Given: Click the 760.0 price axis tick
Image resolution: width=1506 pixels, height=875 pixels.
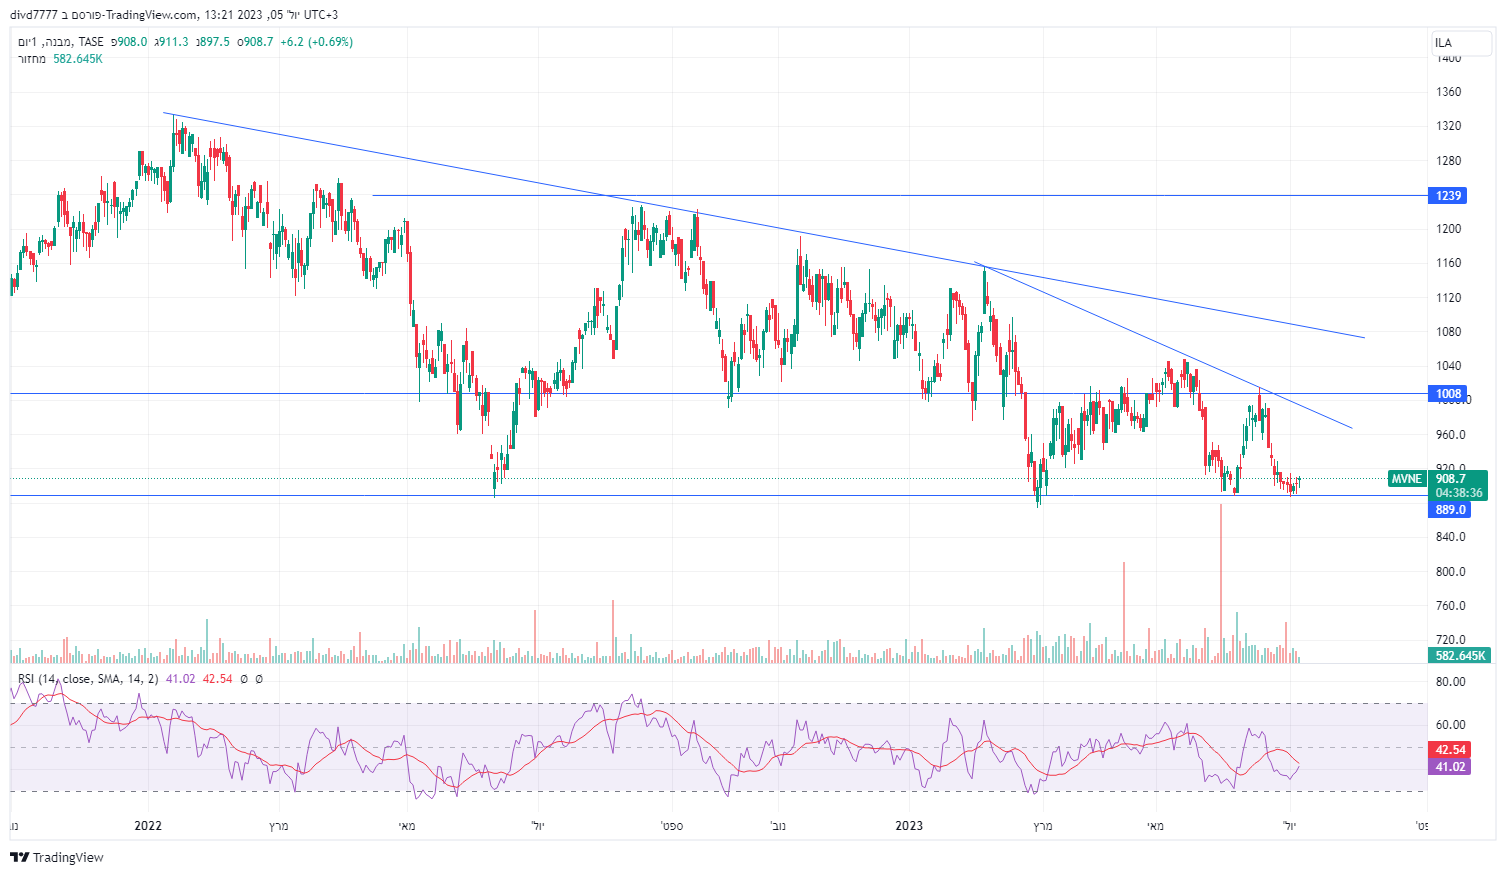Looking at the screenshot, I should coord(1451,606).
